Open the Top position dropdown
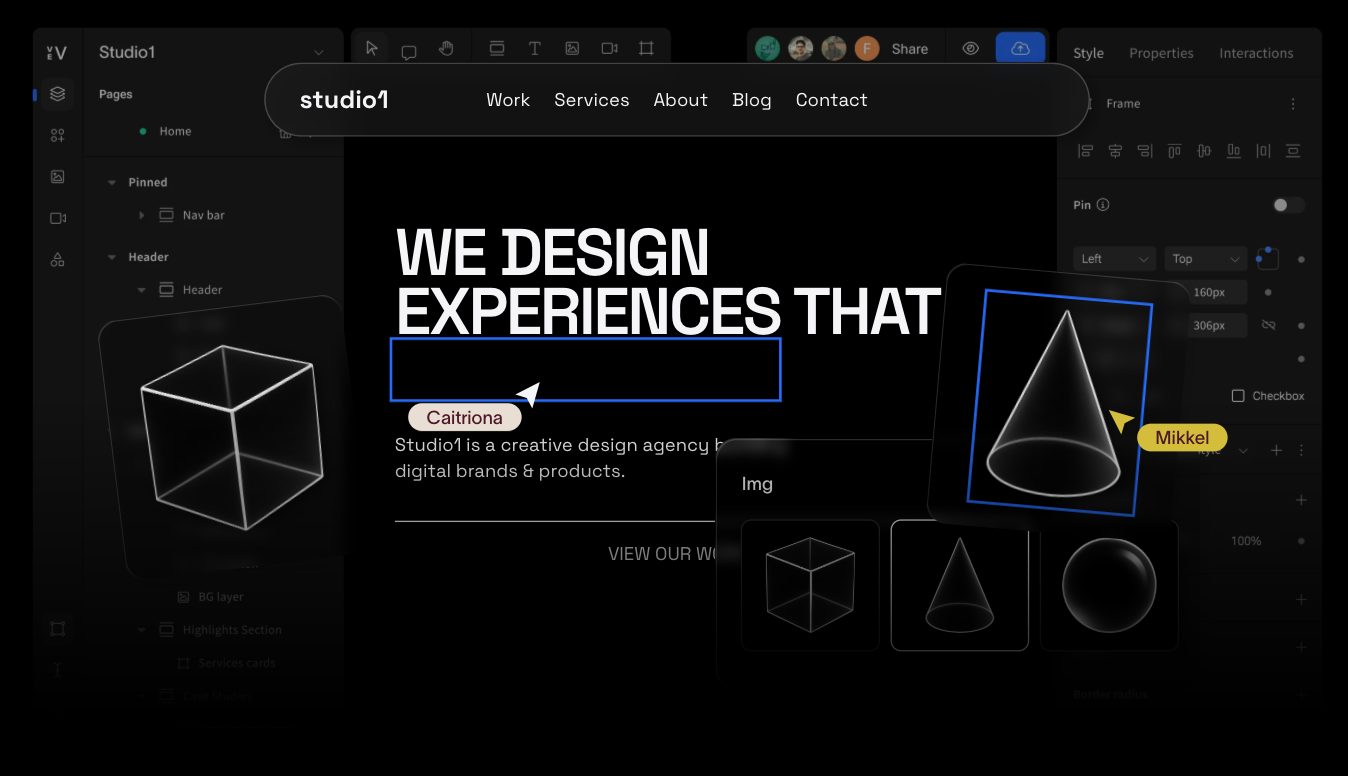The width and height of the screenshot is (1348, 776). pyautogui.click(x=1204, y=258)
